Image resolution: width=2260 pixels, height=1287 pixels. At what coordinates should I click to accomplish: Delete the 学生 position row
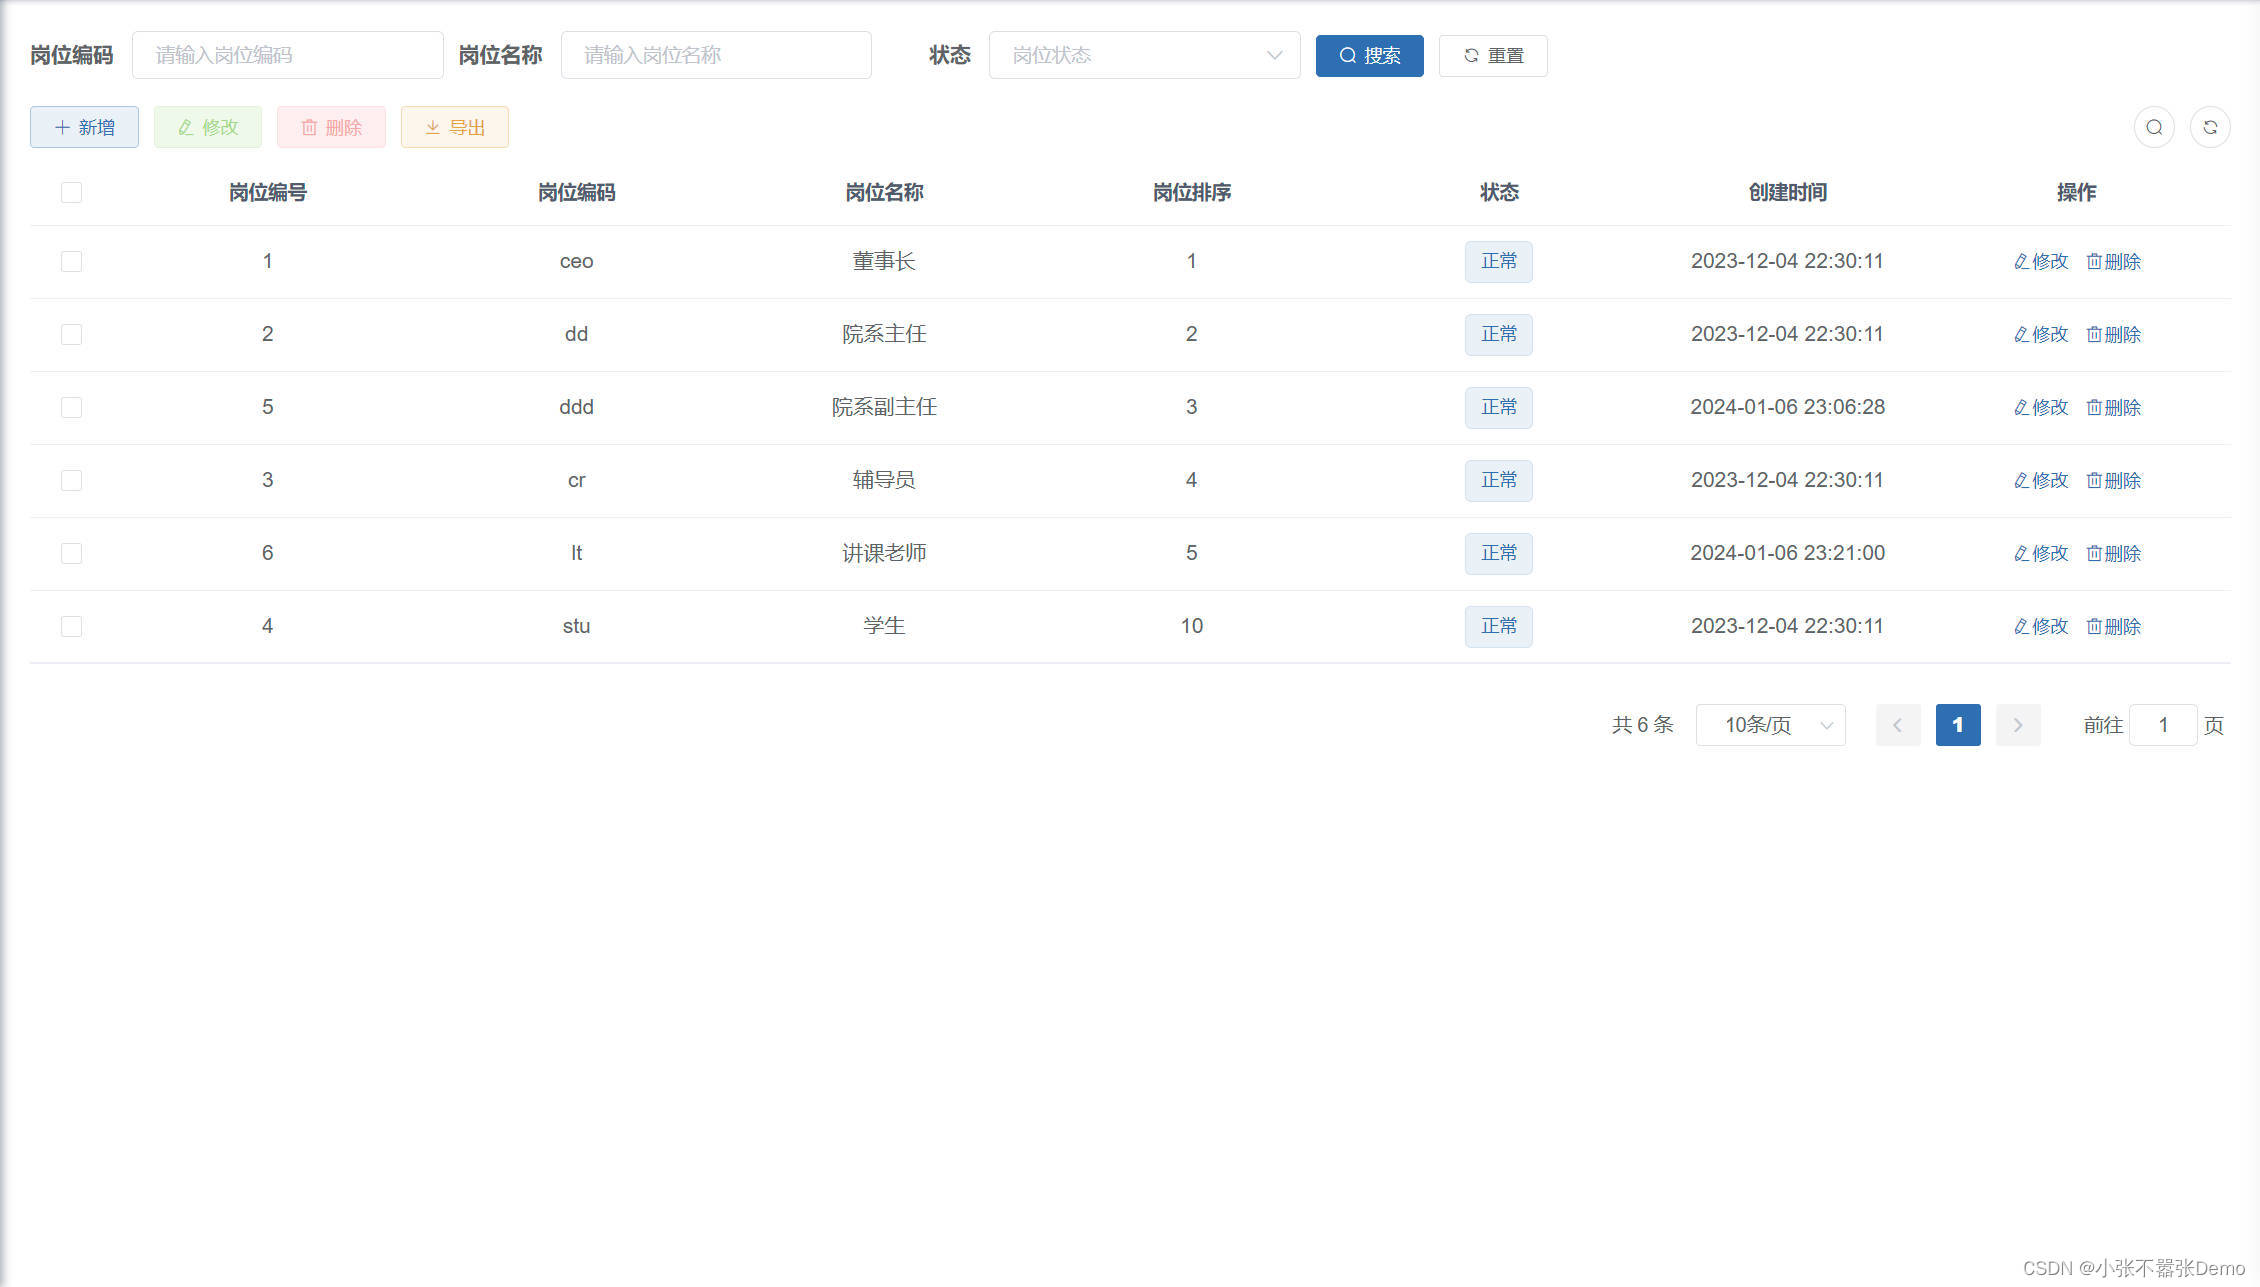point(2113,626)
